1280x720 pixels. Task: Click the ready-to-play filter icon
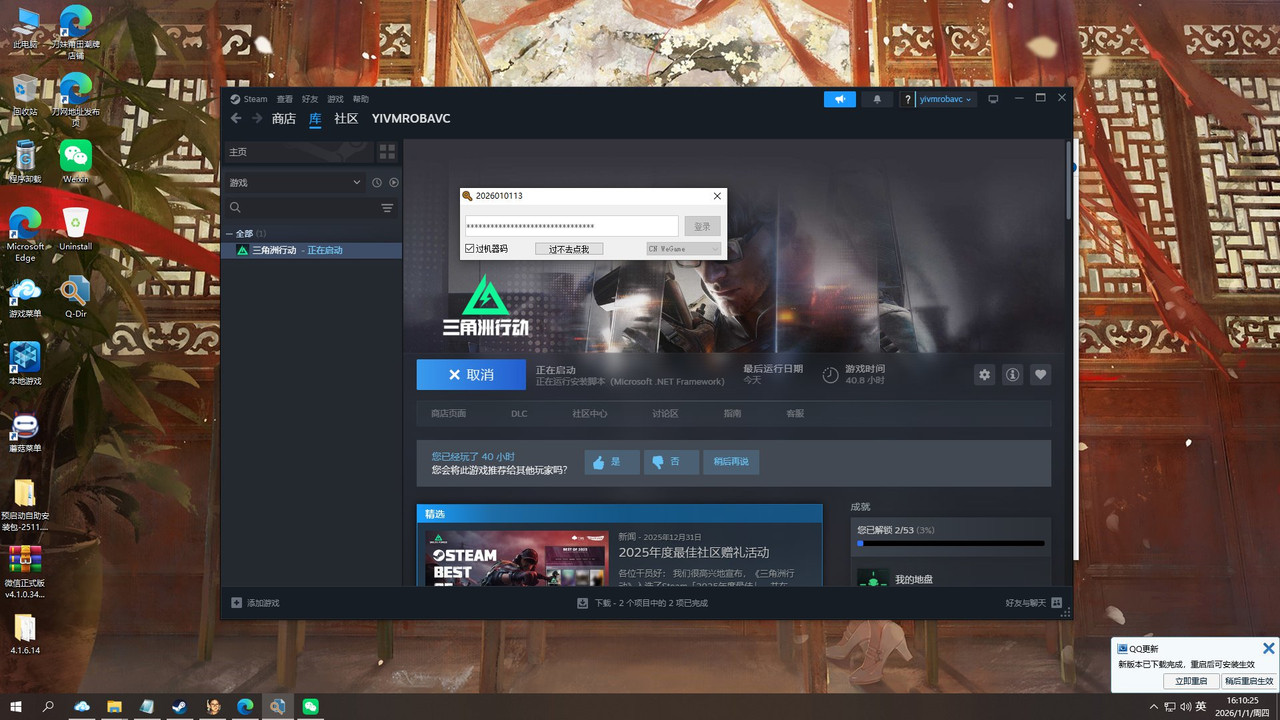(x=394, y=183)
